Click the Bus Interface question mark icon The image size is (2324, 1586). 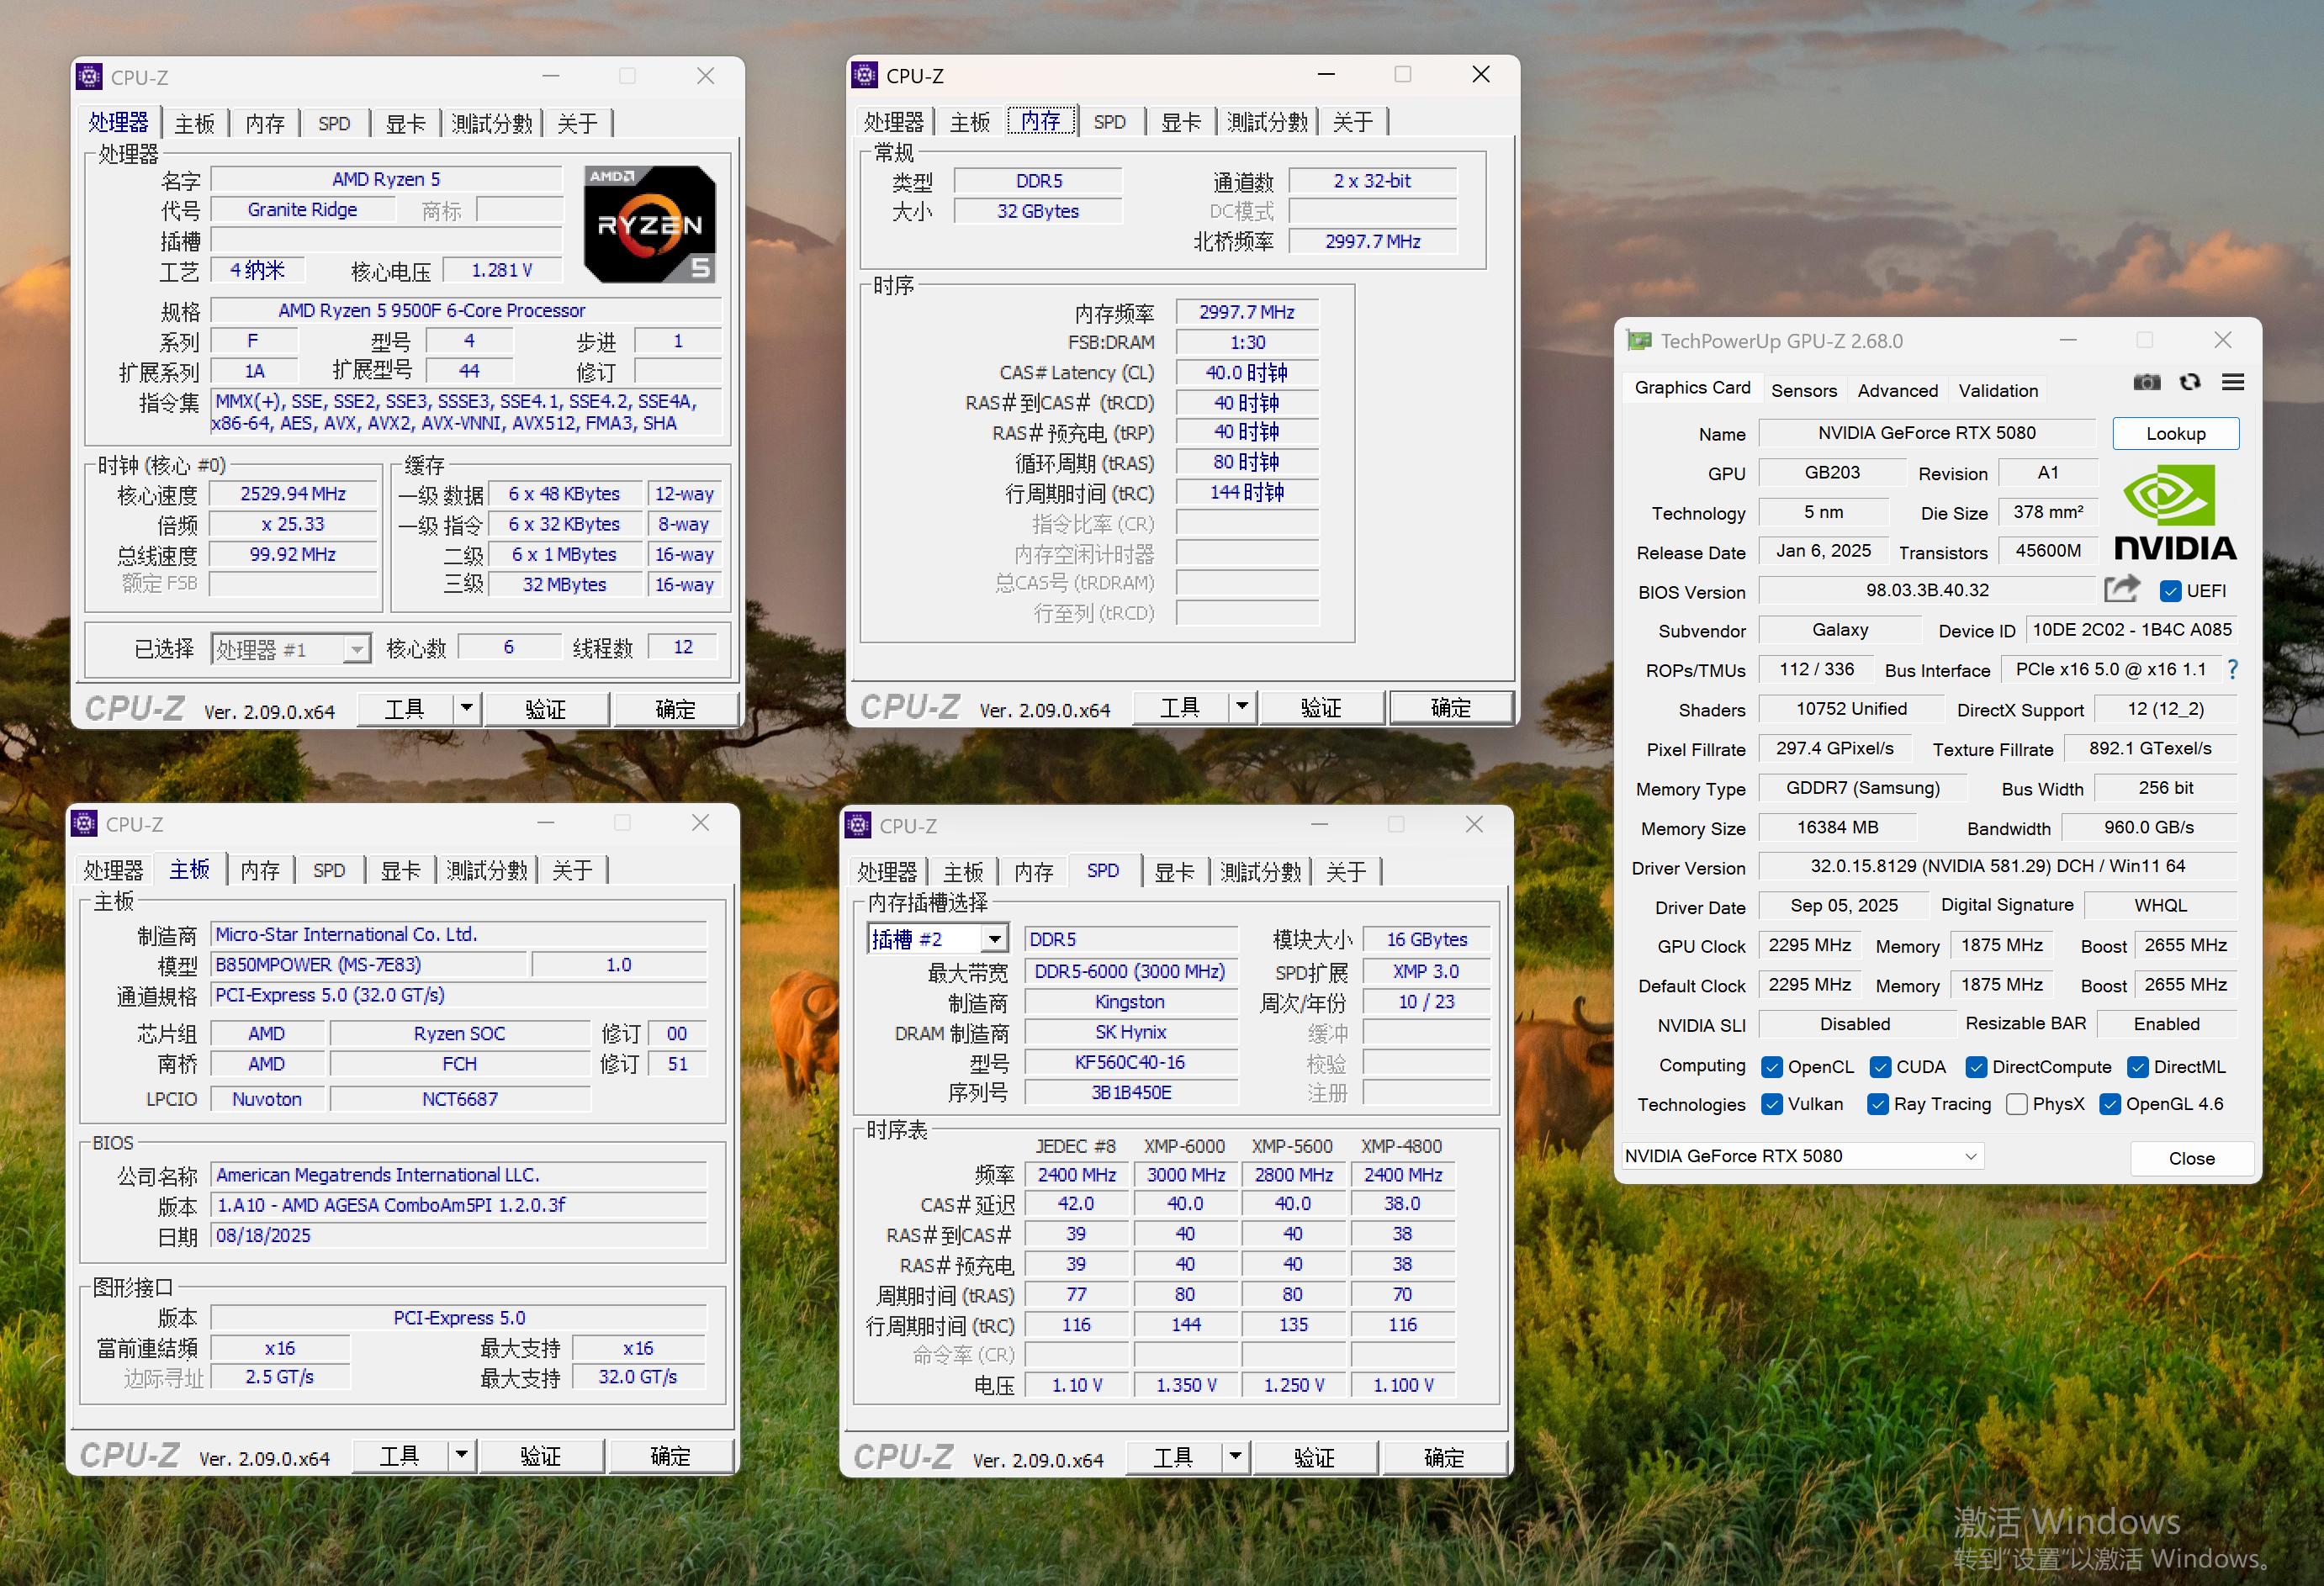2232,670
